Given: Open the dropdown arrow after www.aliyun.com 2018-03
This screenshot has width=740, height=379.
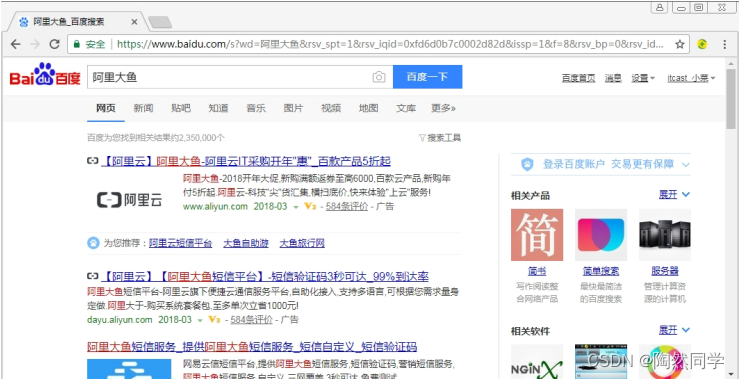Looking at the screenshot, I should 295,207.
